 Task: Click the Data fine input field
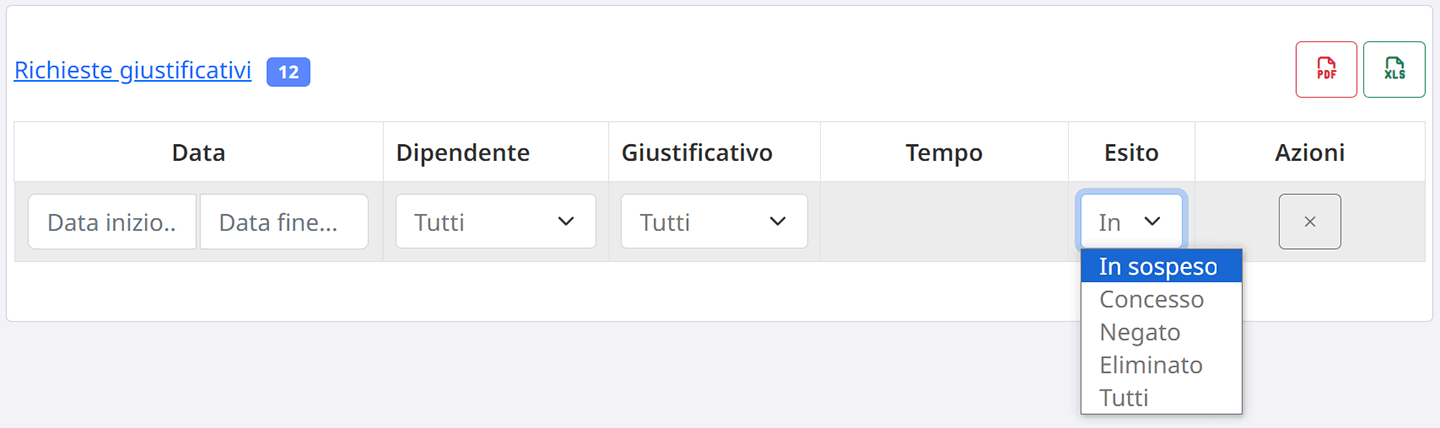point(284,221)
